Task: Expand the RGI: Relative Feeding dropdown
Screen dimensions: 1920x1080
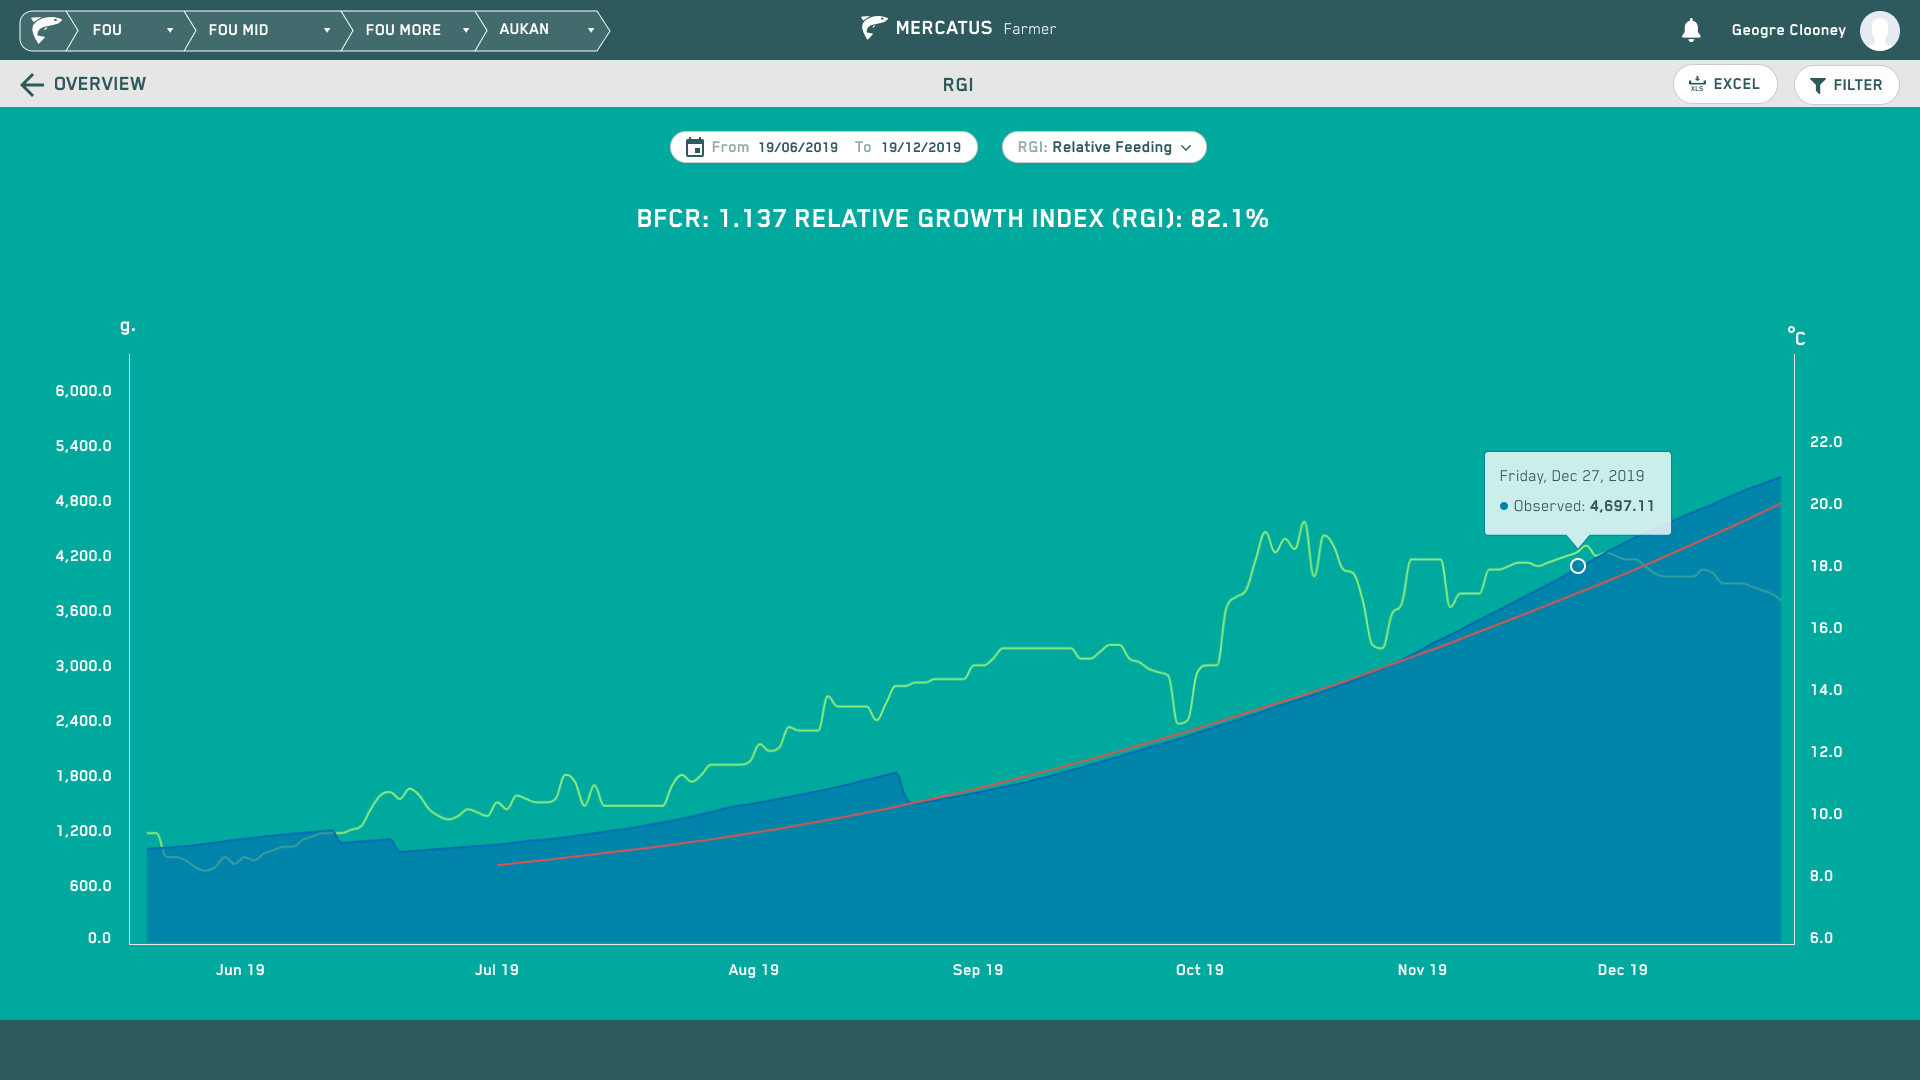Action: click(x=1104, y=147)
